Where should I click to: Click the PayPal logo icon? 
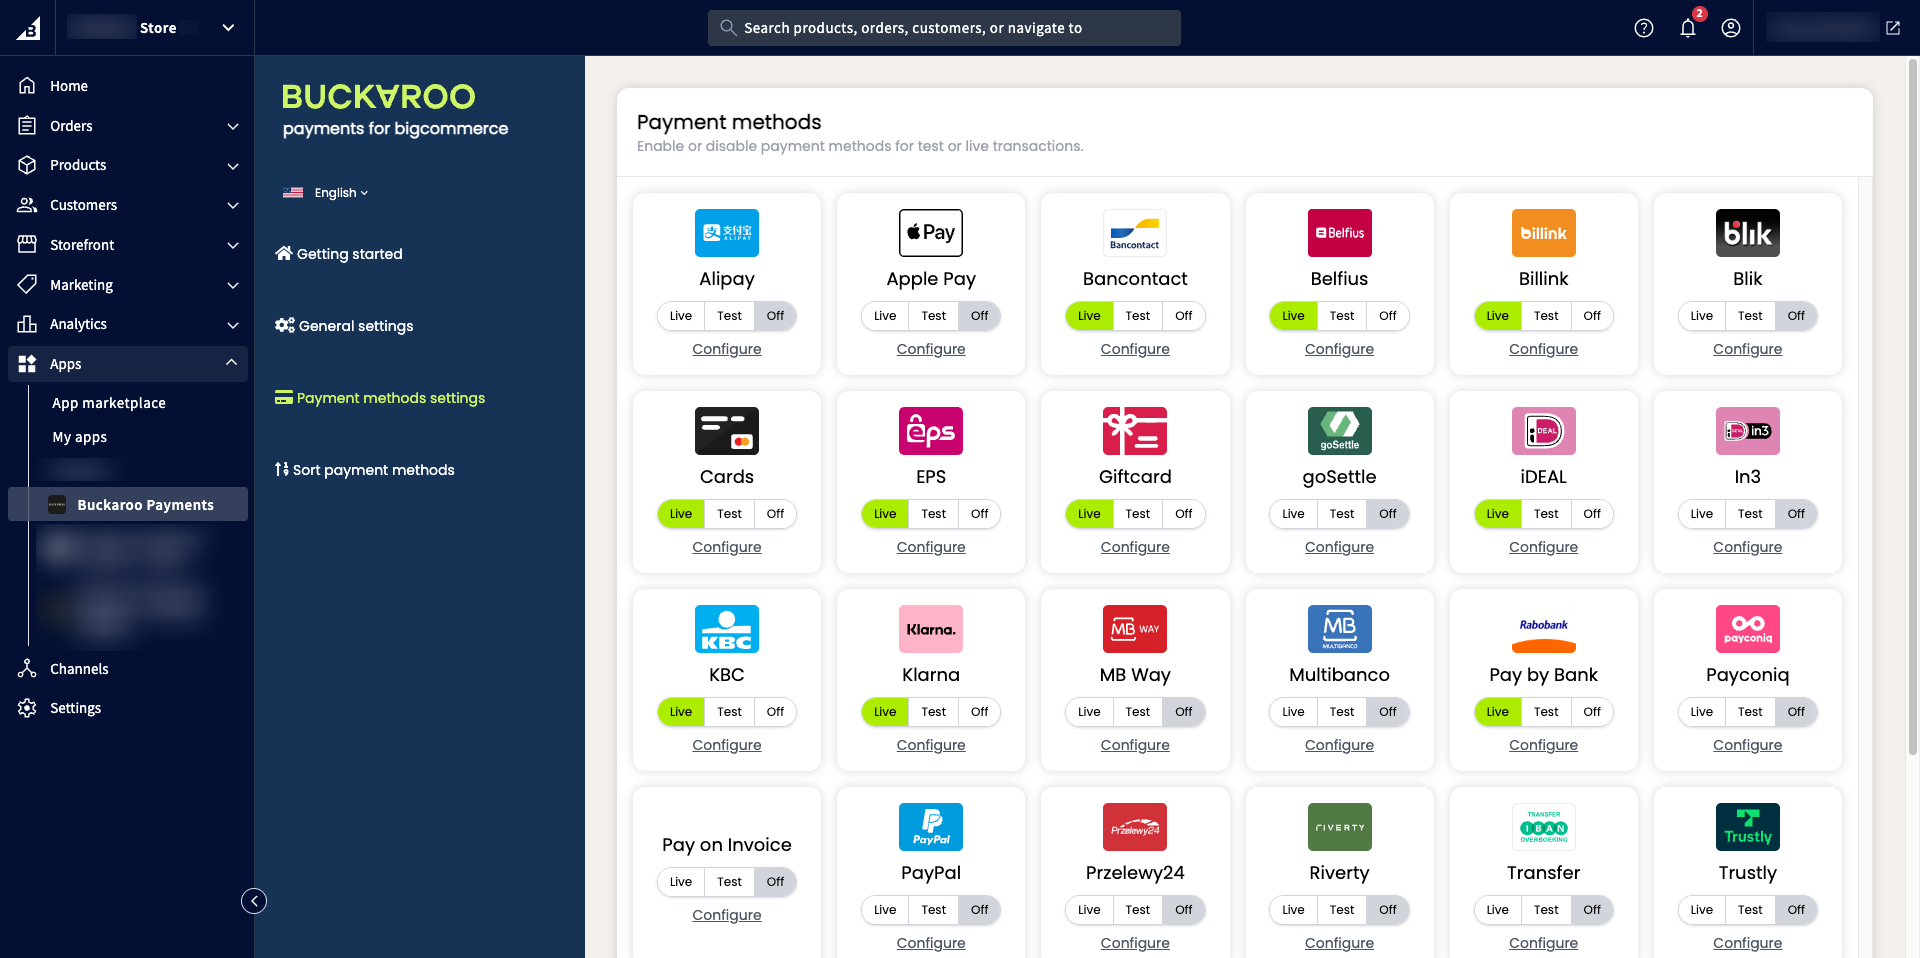point(931,827)
